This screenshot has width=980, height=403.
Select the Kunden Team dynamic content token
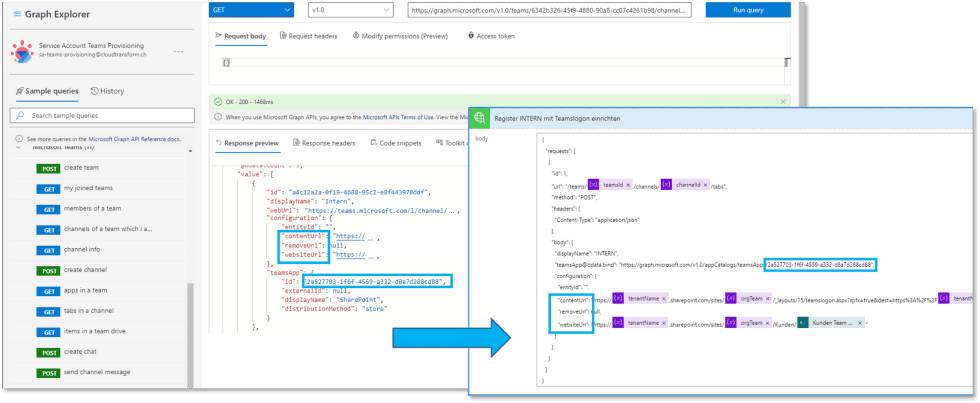pyautogui.click(x=831, y=323)
